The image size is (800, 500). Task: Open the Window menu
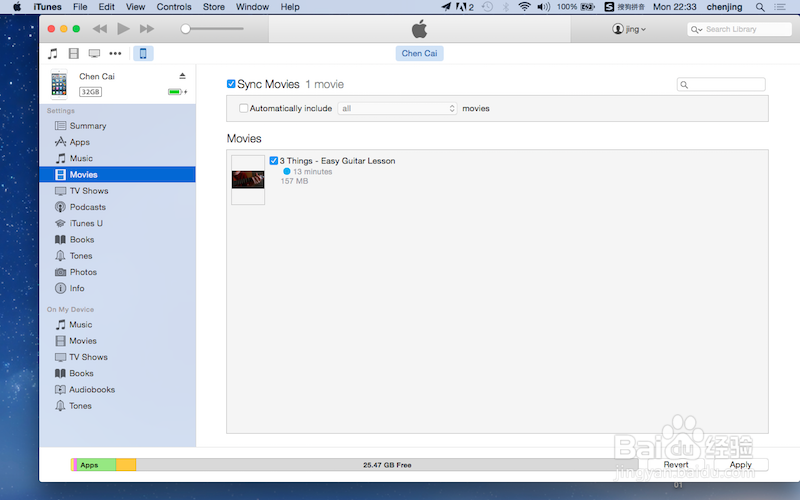(253, 7)
